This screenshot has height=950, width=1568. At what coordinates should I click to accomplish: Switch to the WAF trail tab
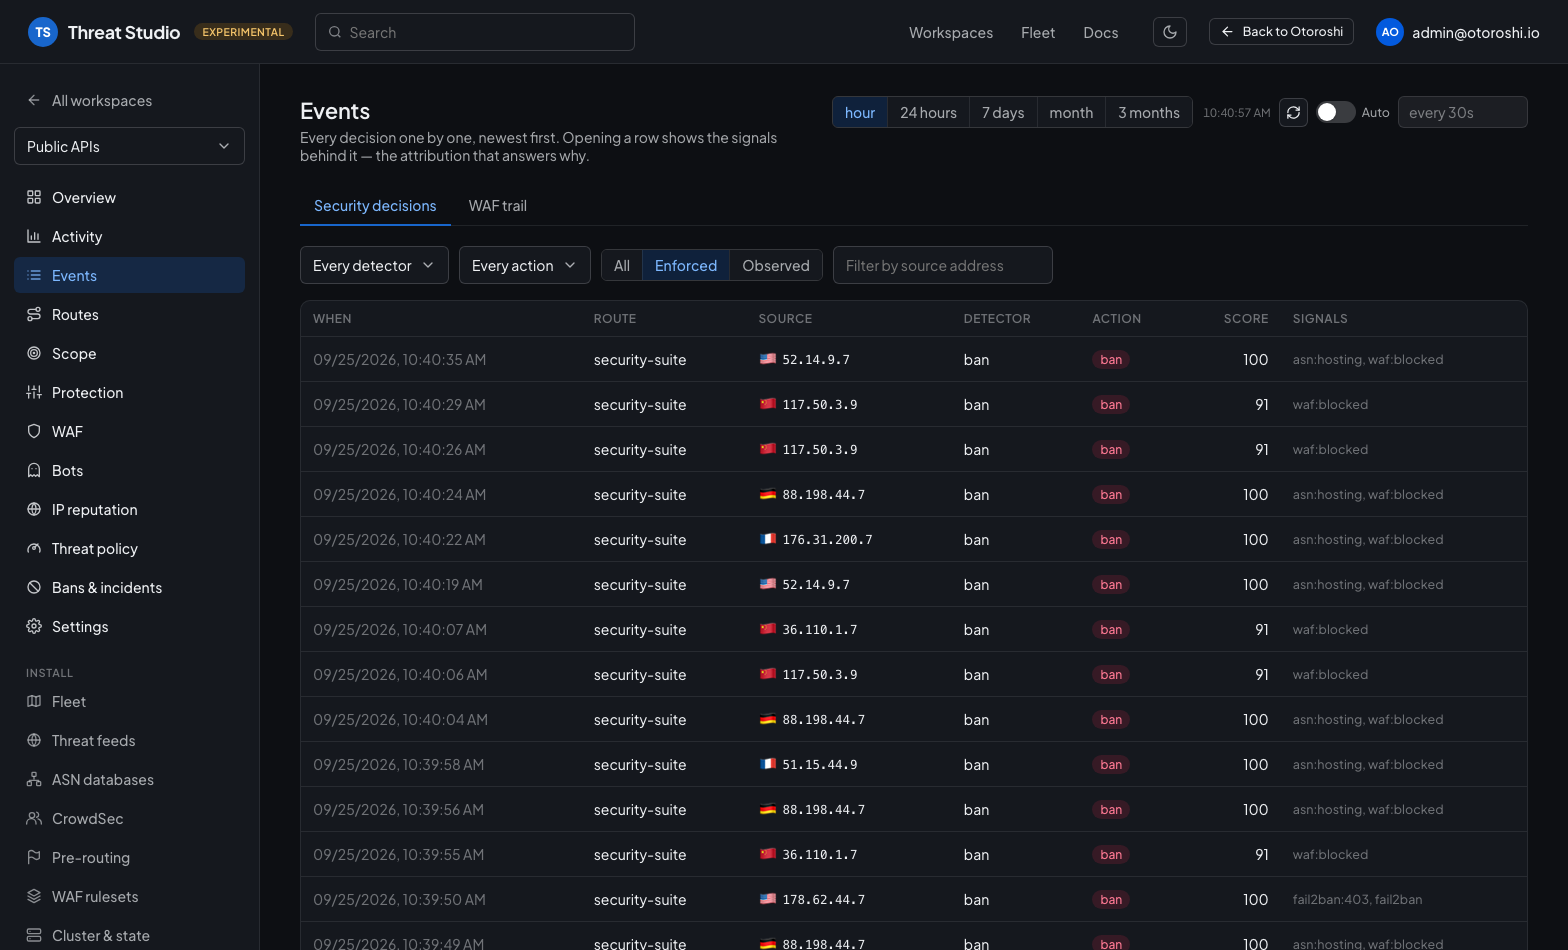[x=498, y=206]
